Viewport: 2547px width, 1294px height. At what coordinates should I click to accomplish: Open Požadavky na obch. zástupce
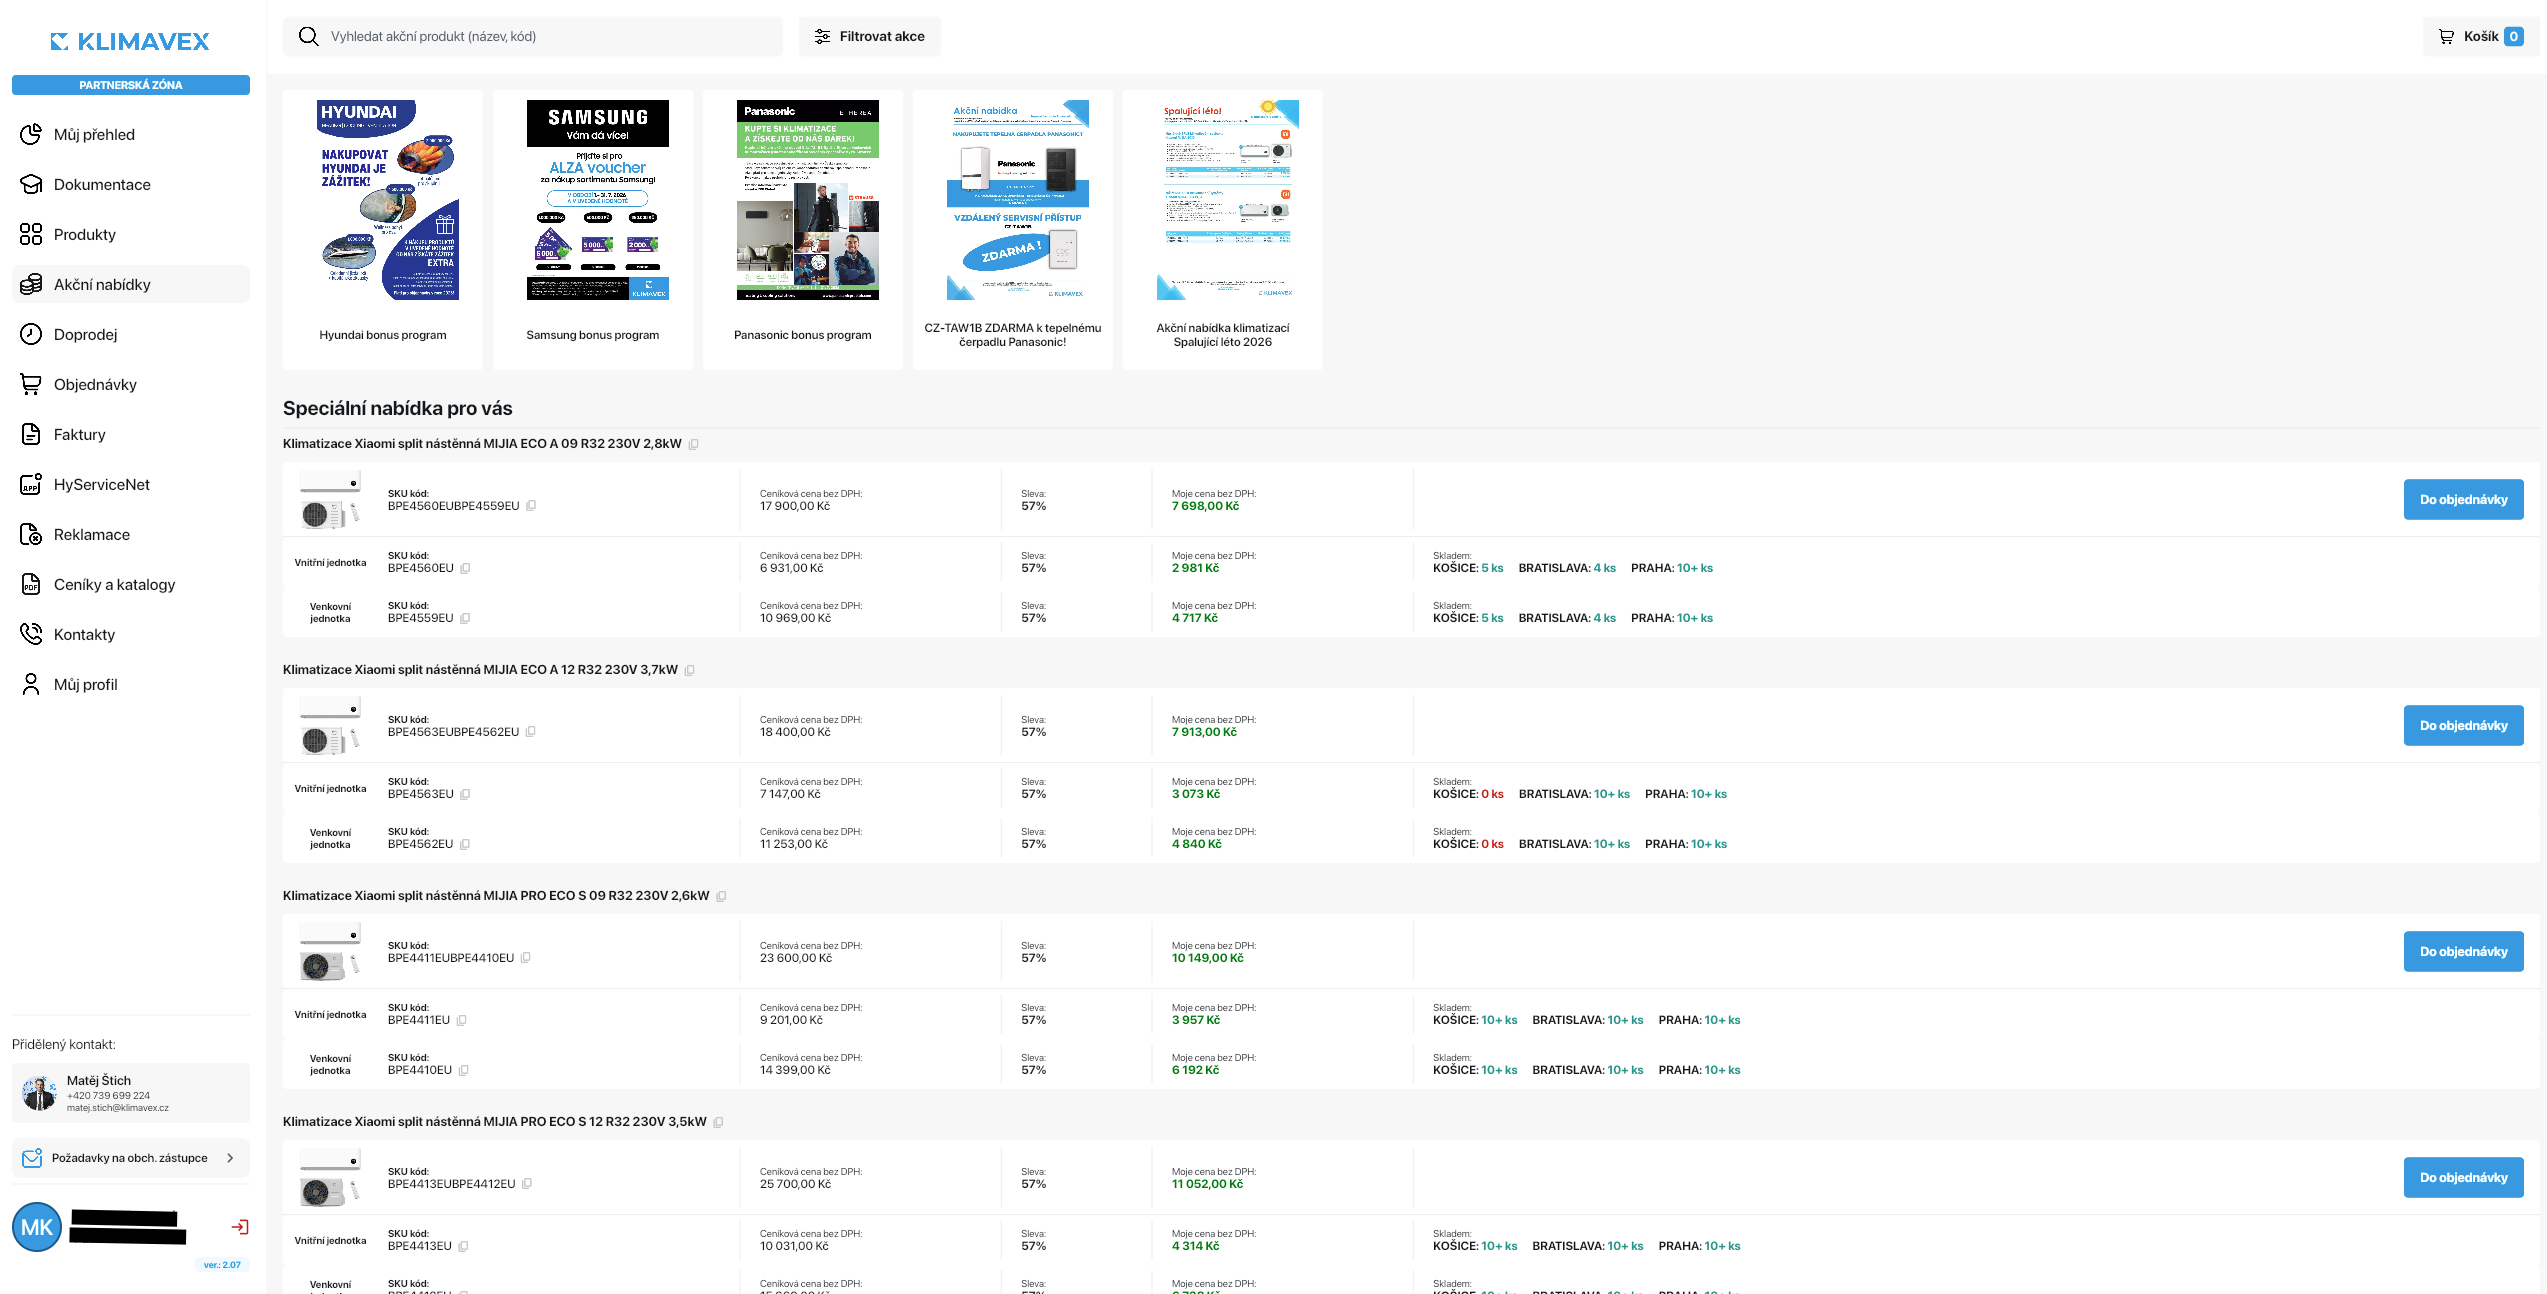pyautogui.click(x=131, y=1158)
